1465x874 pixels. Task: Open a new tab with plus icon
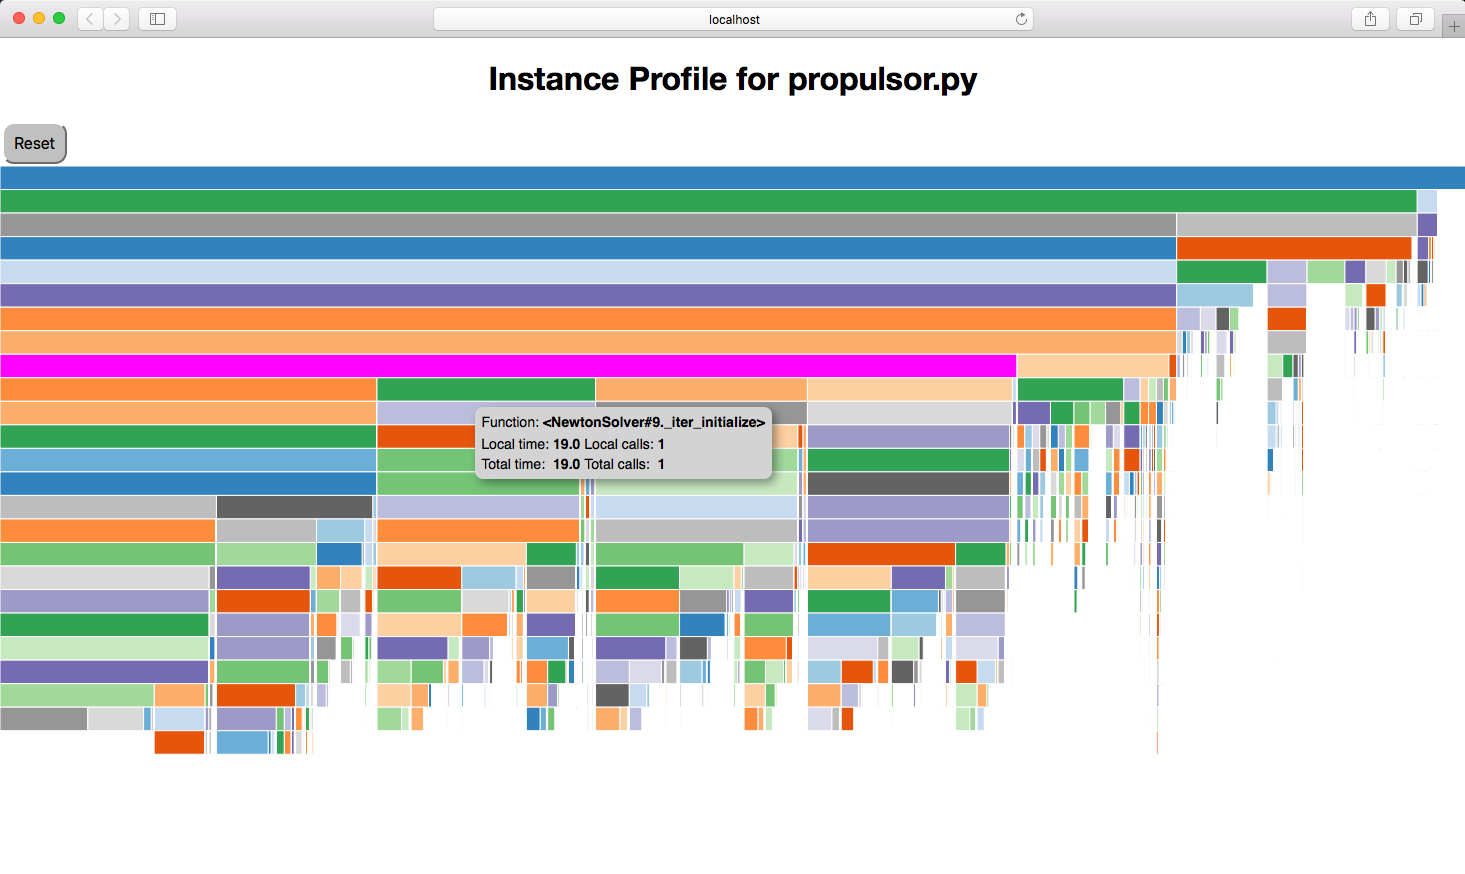(1454, 26)
